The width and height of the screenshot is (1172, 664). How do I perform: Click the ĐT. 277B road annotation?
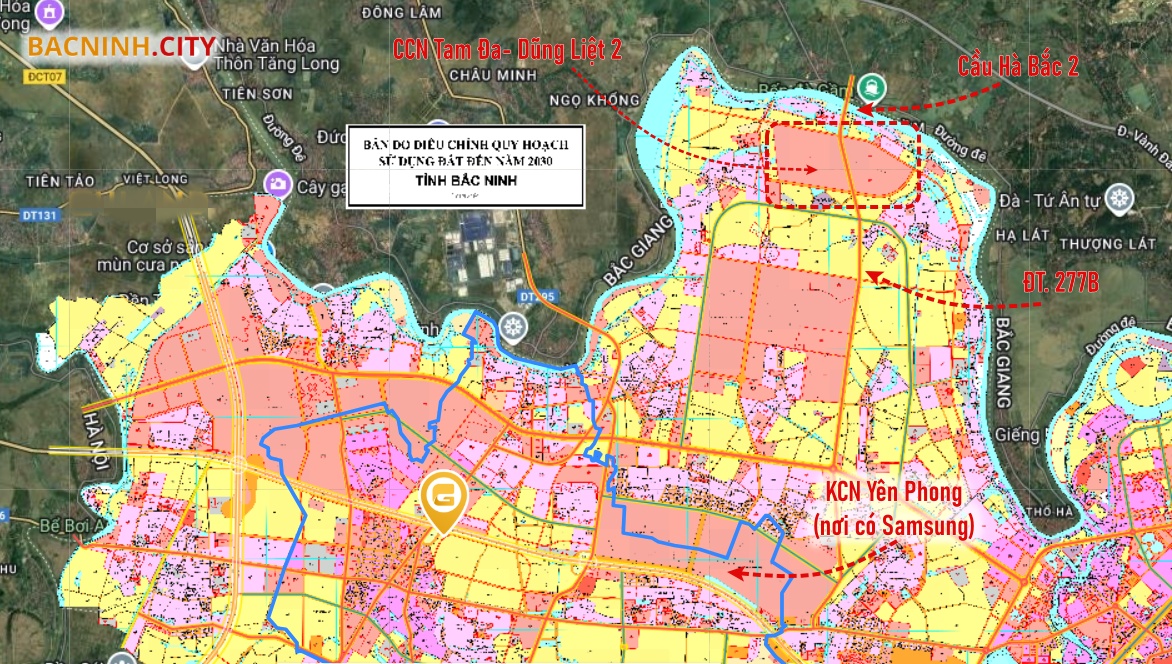[1061, 284]
